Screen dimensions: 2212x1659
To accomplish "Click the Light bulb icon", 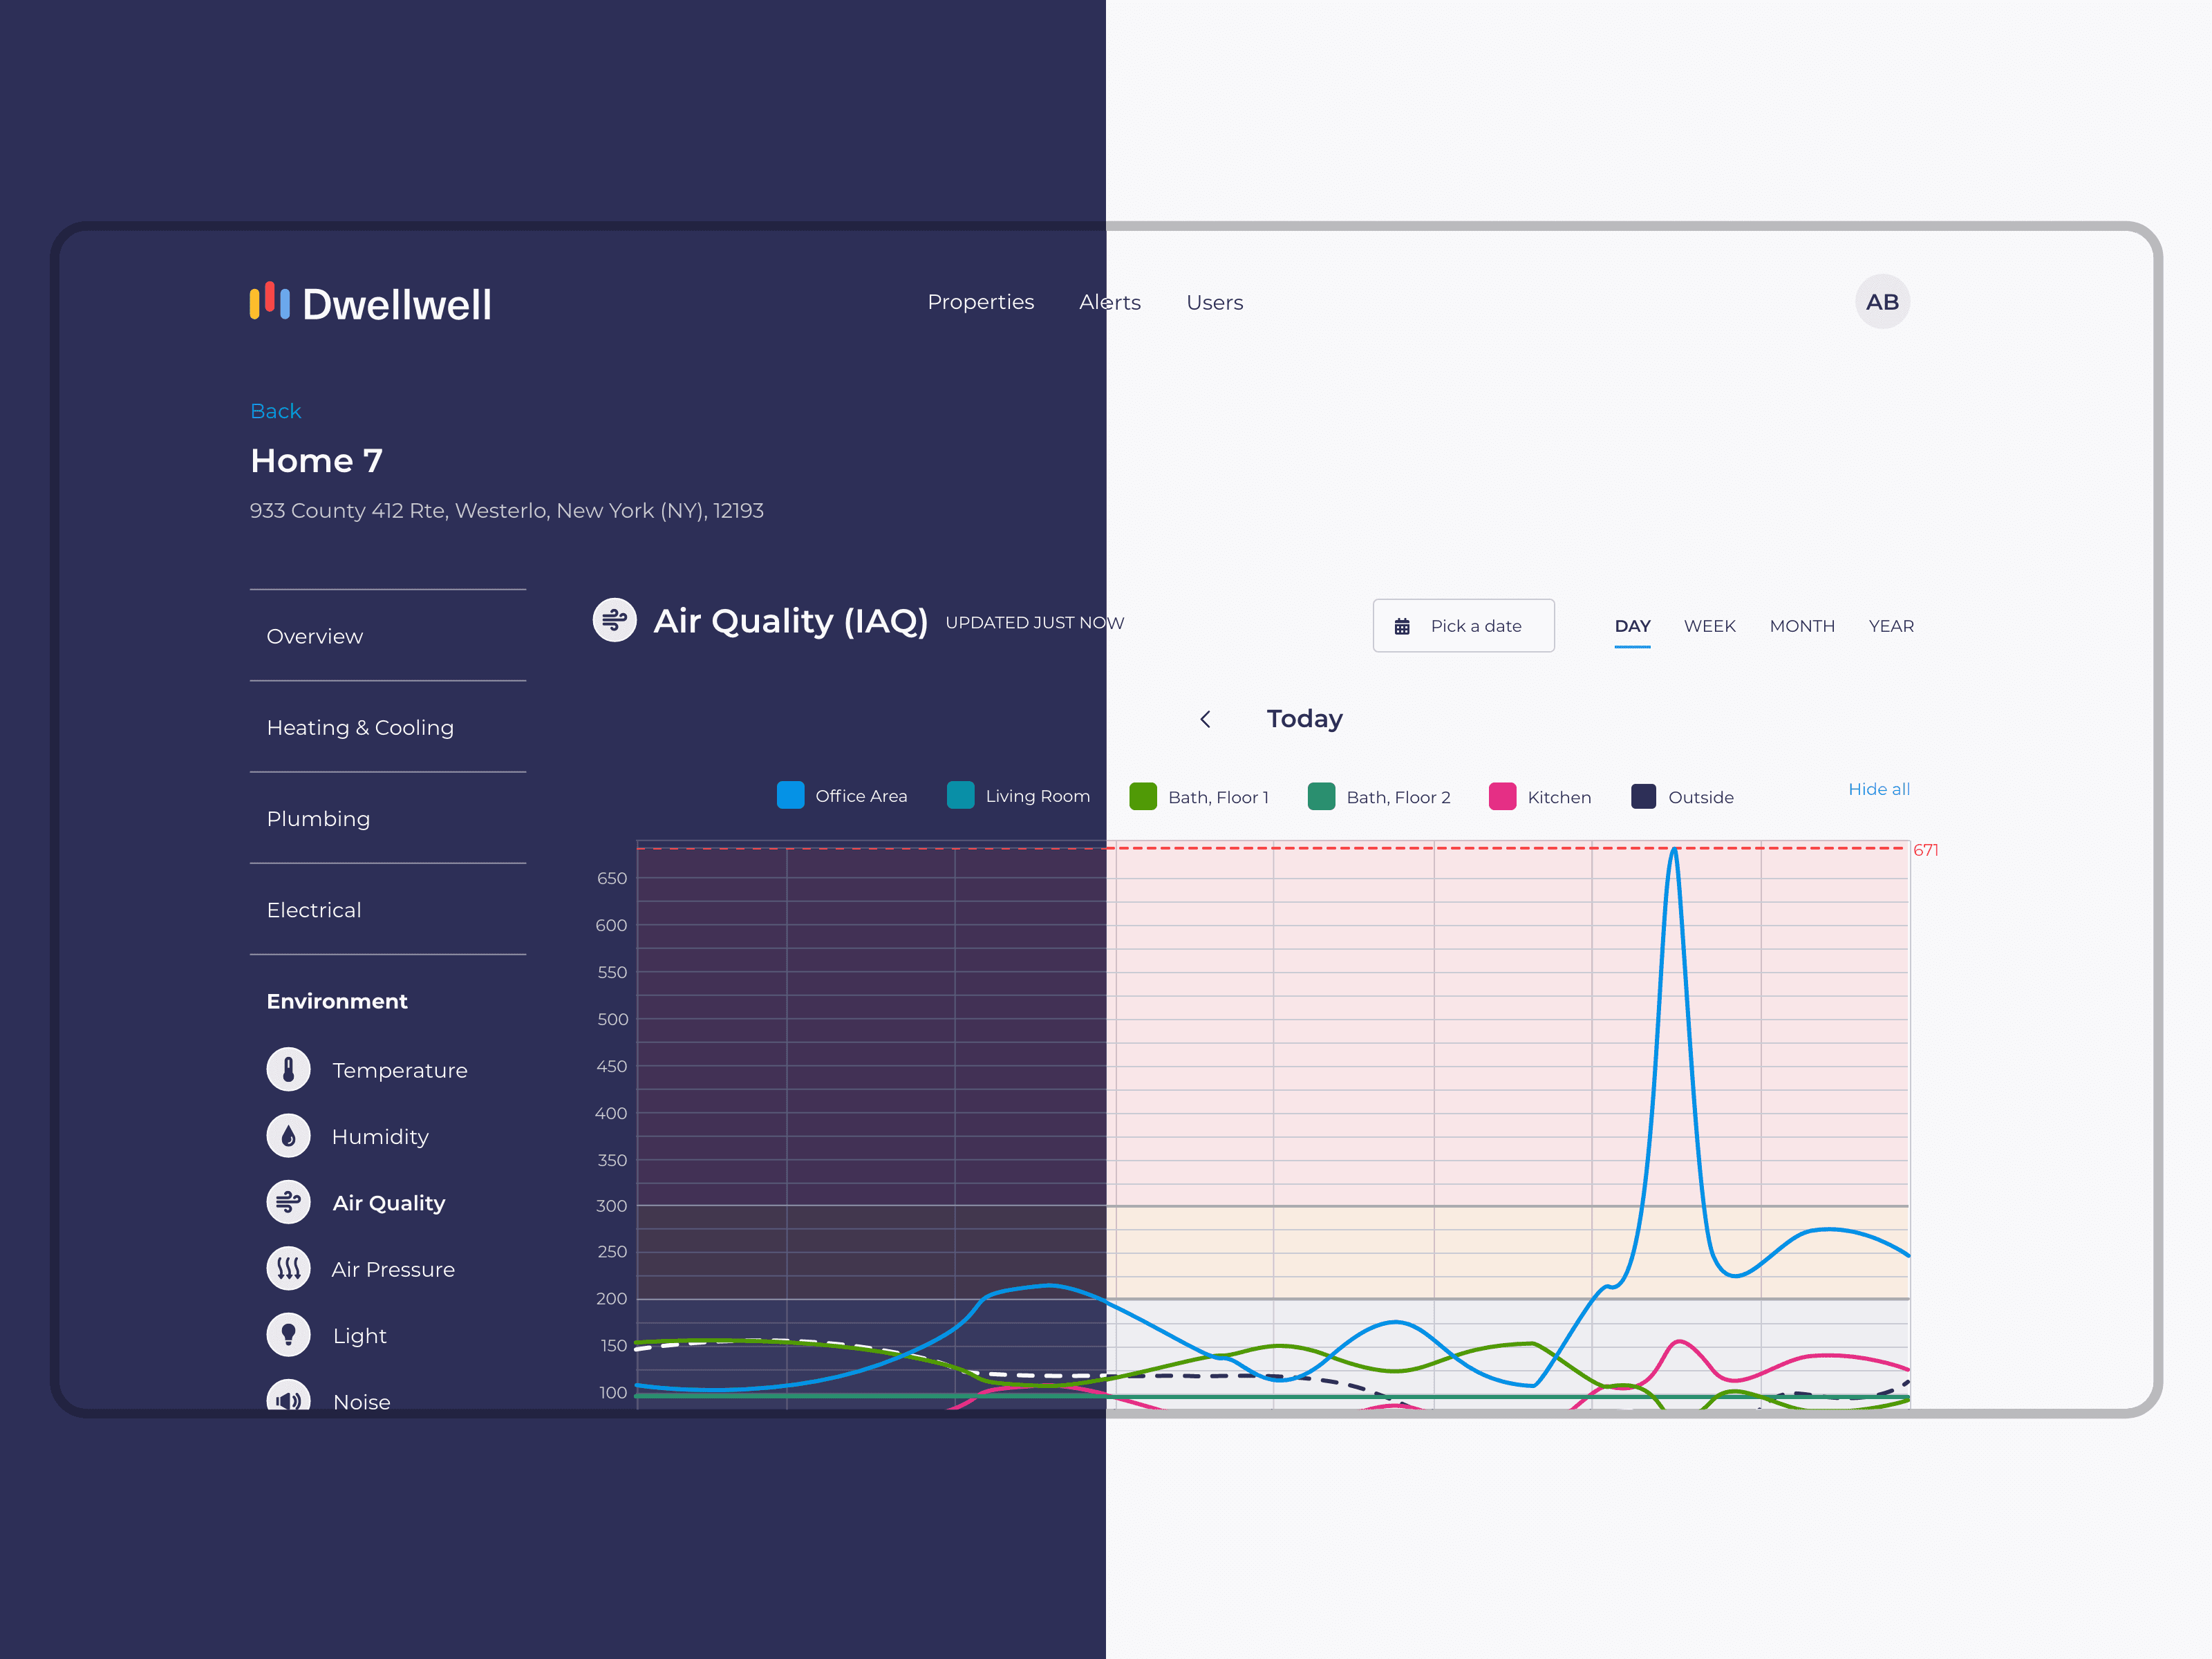I will pyautogui.click(x=289, y=1335).
